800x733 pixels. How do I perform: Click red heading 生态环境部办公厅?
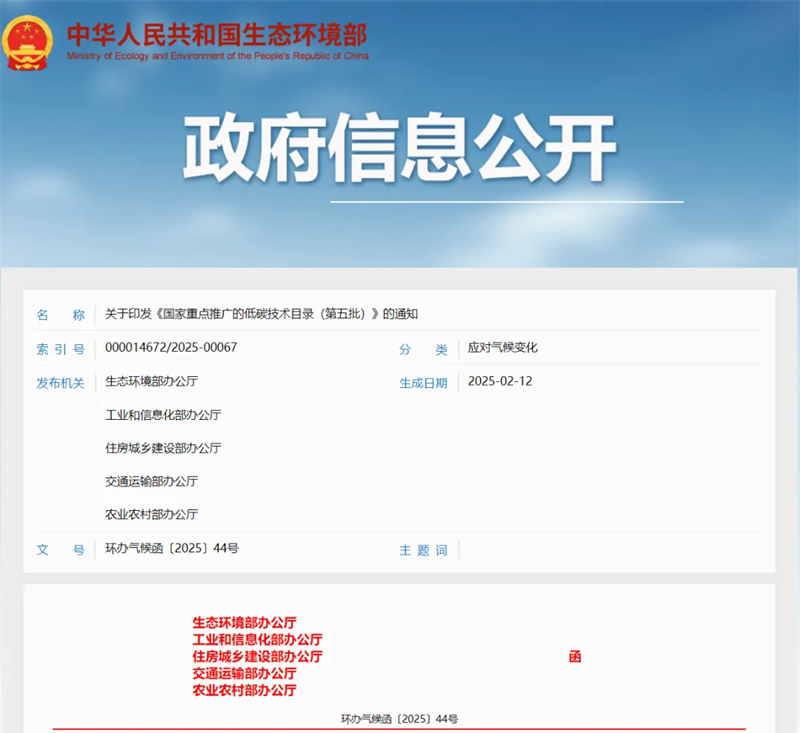pyautogui.click(x=244, y=622)
